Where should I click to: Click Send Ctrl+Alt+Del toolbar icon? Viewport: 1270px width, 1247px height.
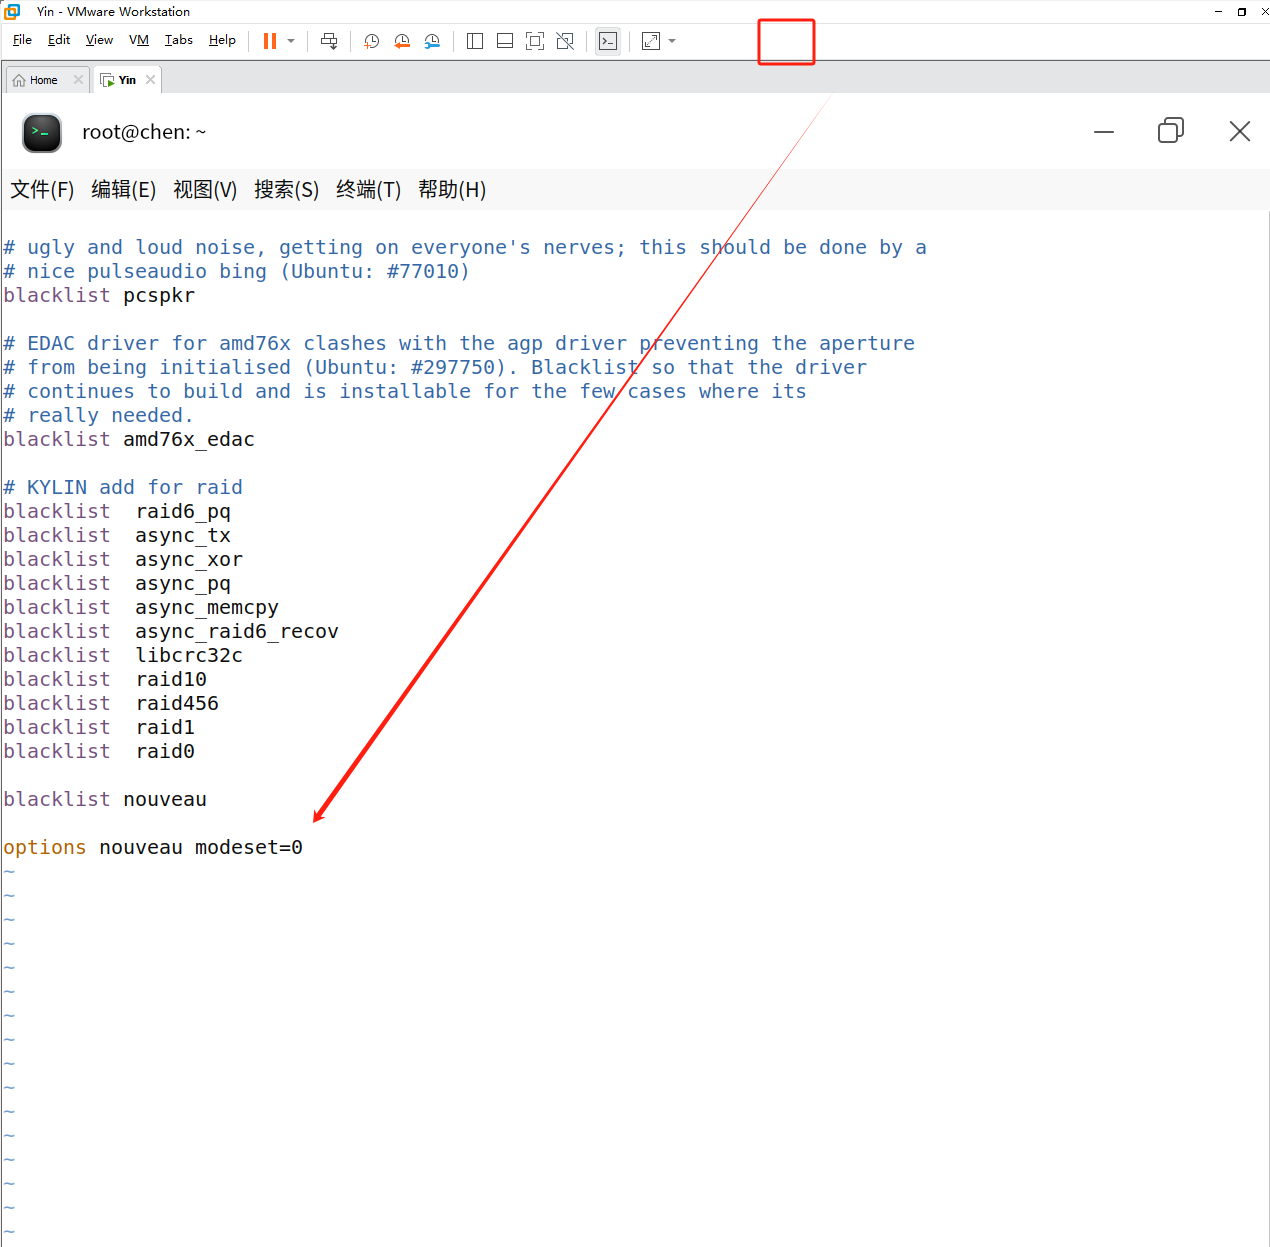pyautogui.click(x=329, y=41)
